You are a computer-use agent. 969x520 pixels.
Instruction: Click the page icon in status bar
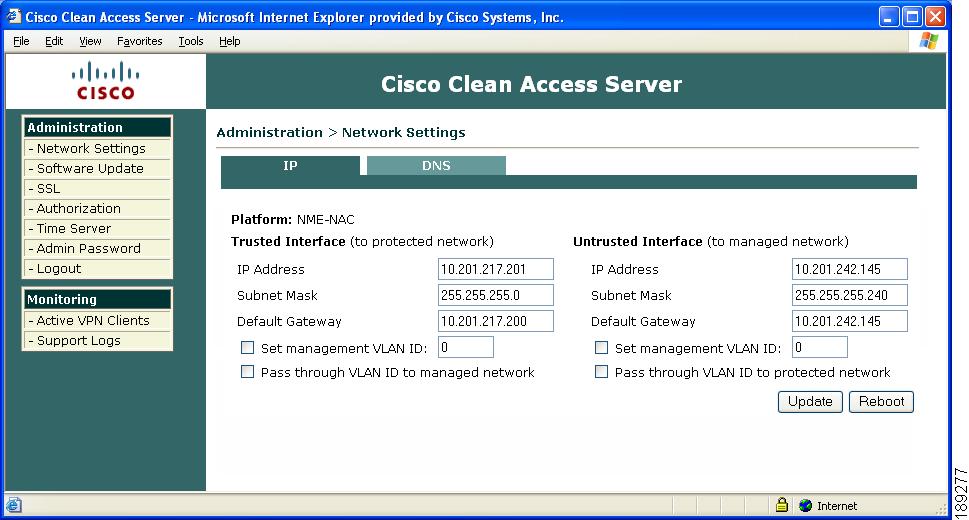point(14,505)
